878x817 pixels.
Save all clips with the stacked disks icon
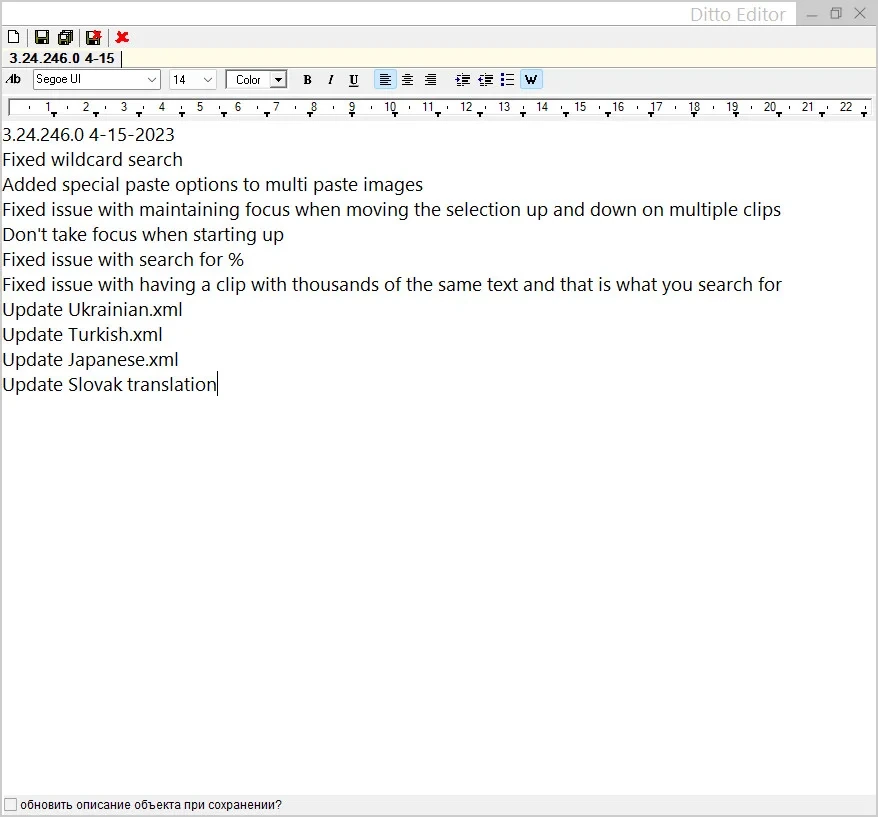[x=66, y=38]
